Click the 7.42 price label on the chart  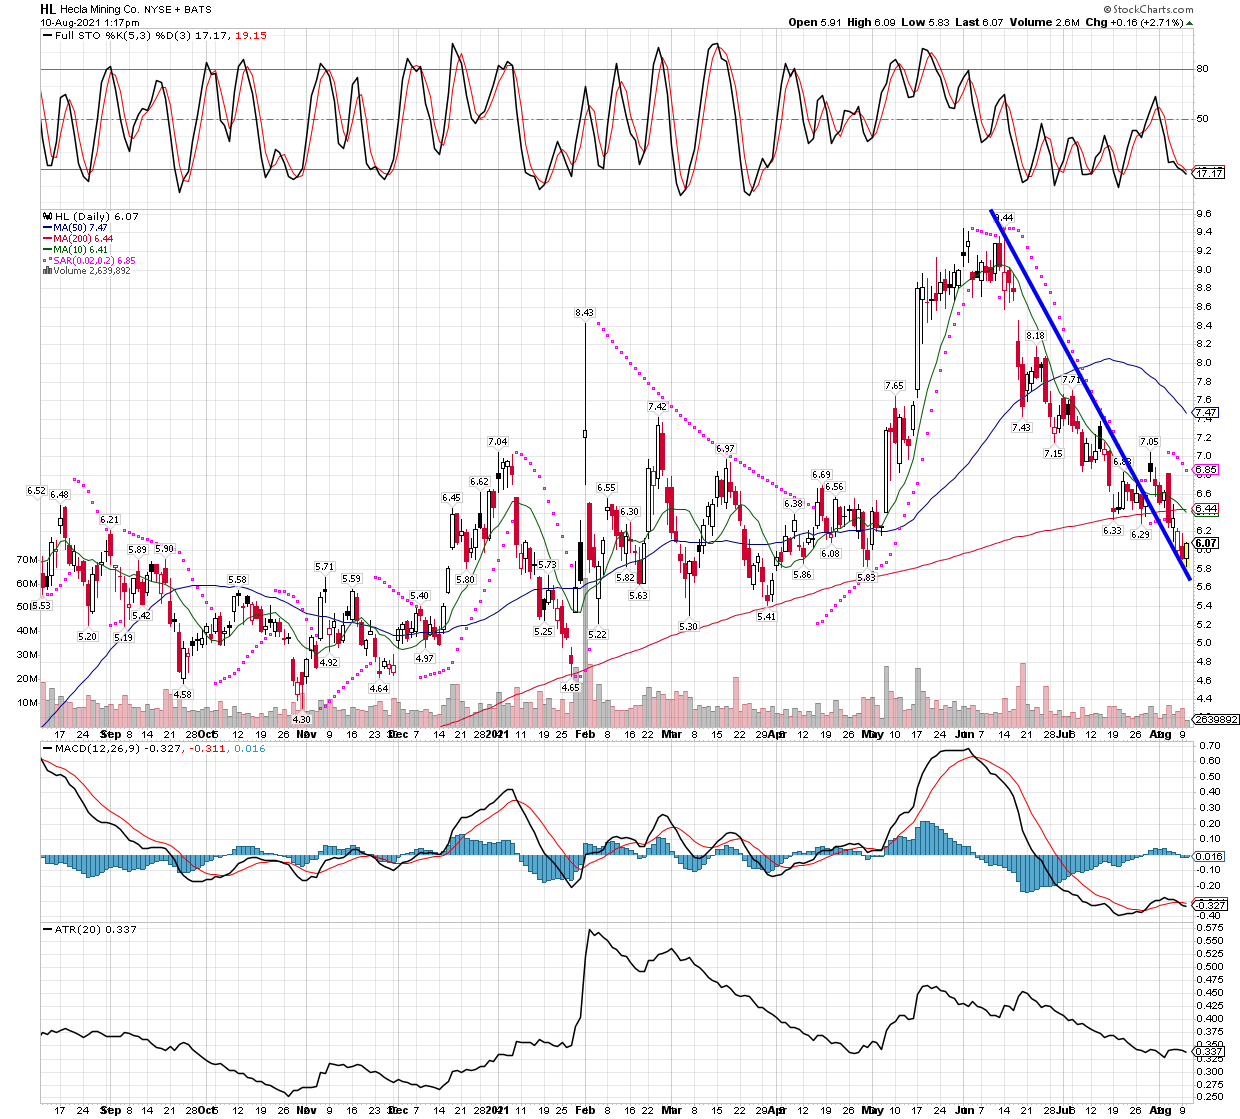[657, 407]
